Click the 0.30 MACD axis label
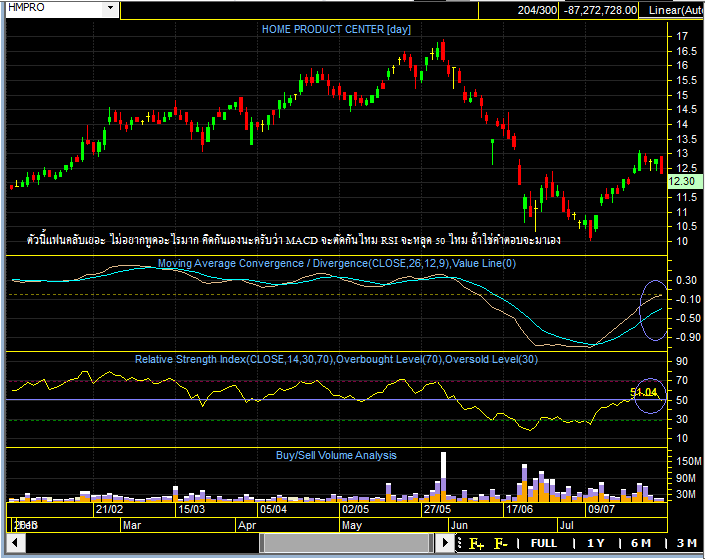Image resolution: width=705 pixels, height=559 pixels. (686, 280)
